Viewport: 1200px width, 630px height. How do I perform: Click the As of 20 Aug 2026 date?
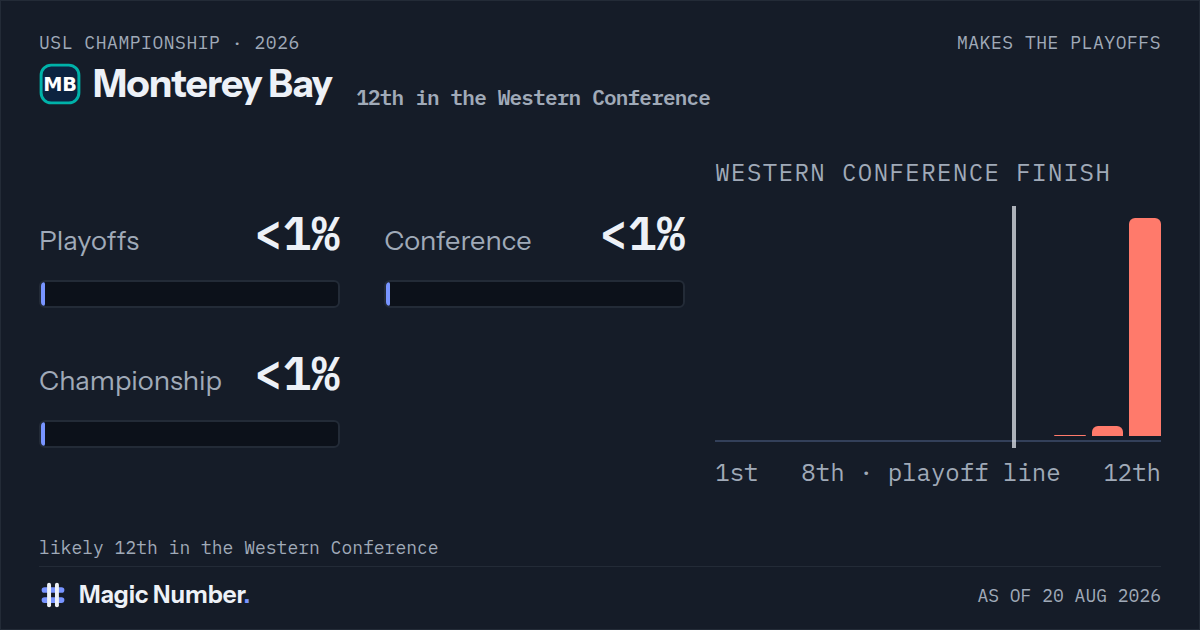click(1069, 596)
